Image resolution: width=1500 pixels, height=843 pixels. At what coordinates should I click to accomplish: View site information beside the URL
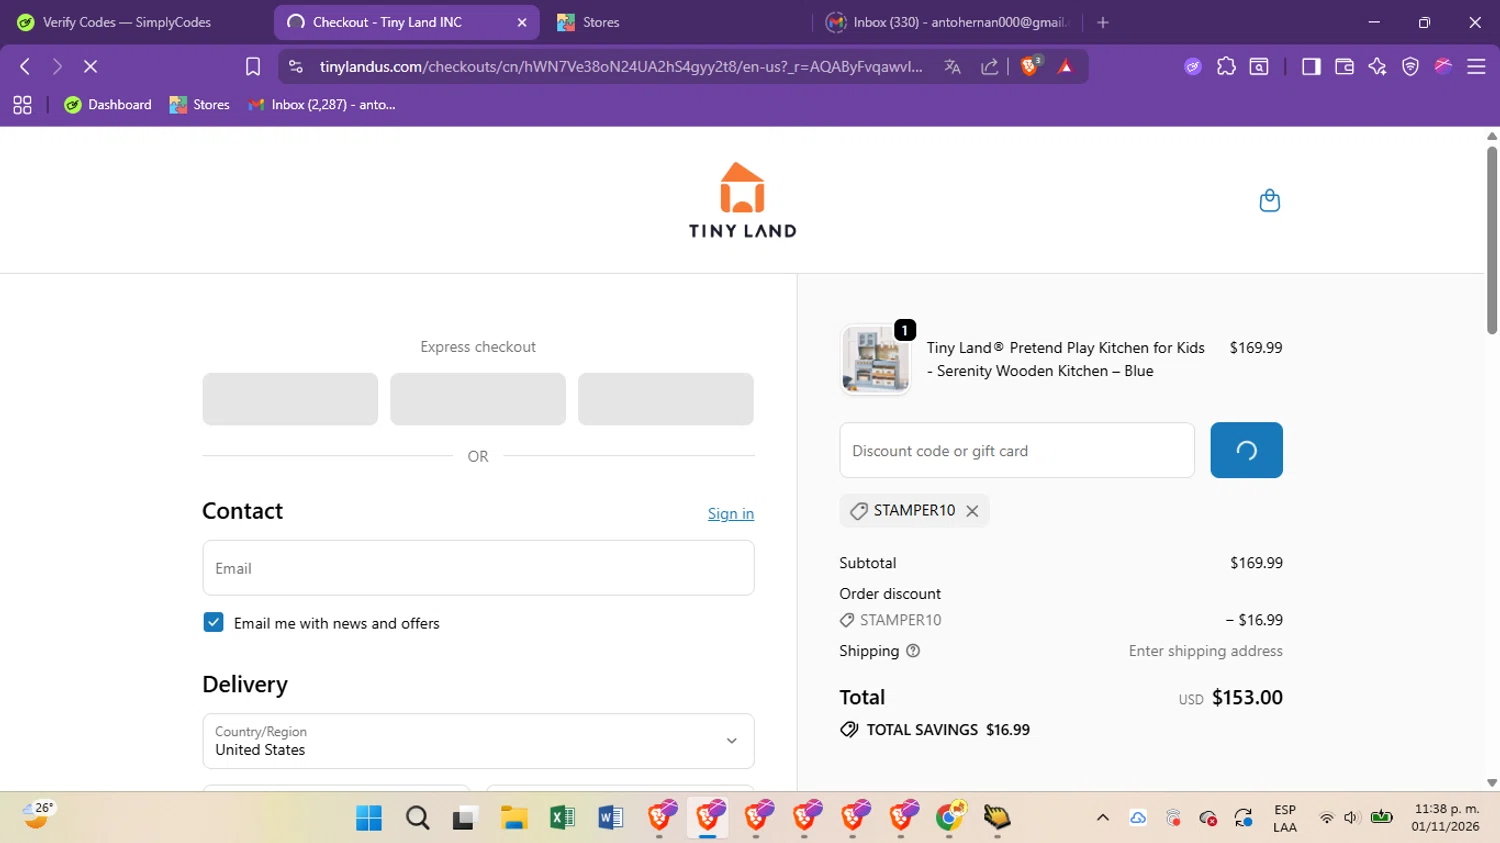(x=295, y=66)
